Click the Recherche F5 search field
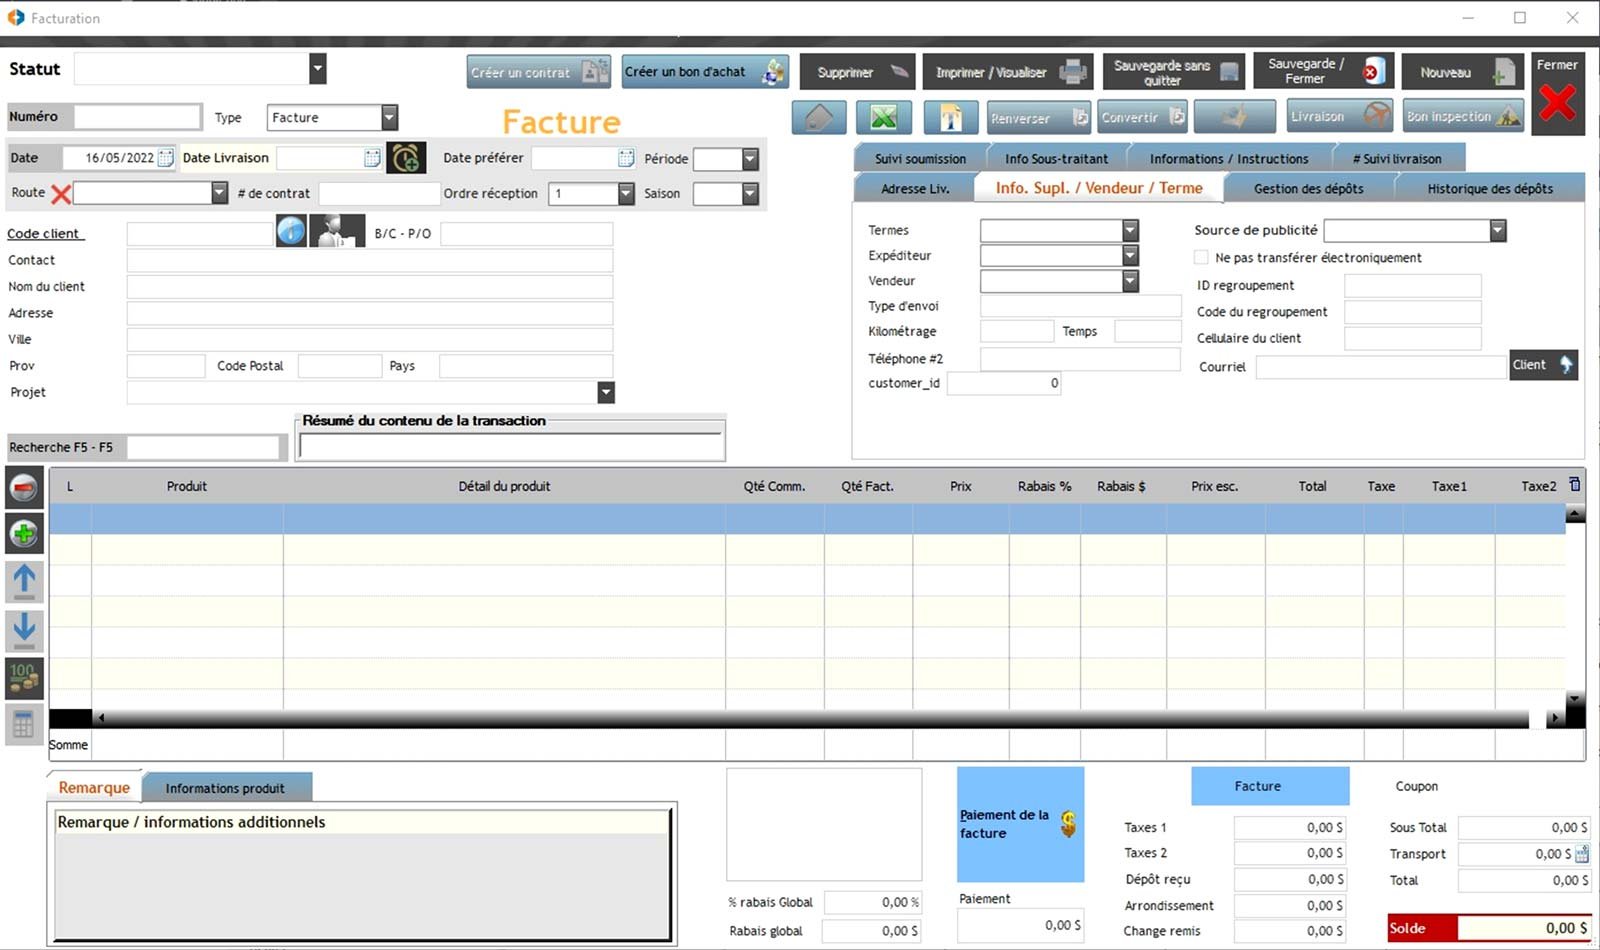 [203, 447]
